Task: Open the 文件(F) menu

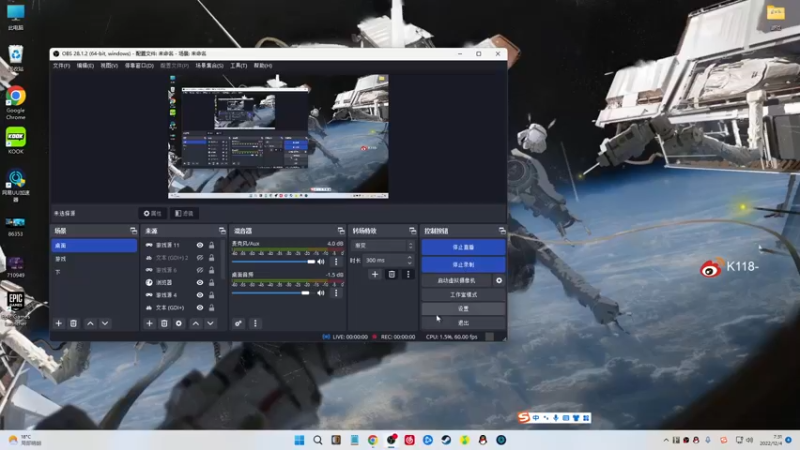Action: pos(61,66)
